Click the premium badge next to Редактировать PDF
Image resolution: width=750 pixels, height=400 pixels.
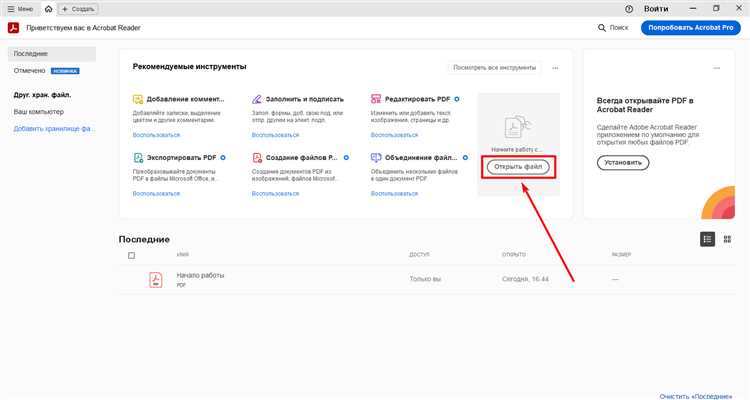(457, 99)
